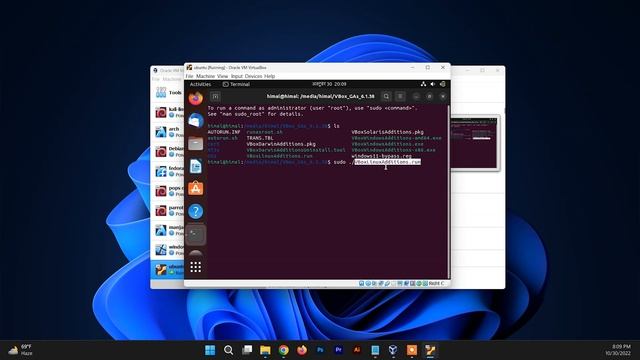Open the Input menu of the VM window
640x360 pixels.
(x=237, y=76)
